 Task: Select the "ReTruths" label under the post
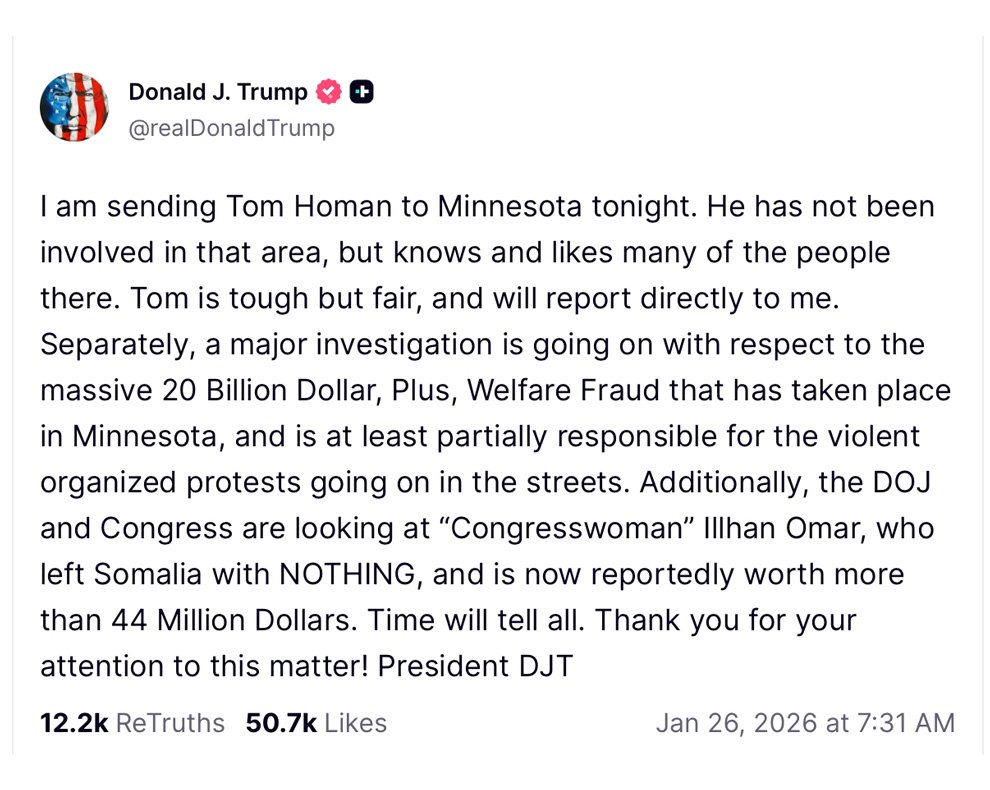[171, 723]
